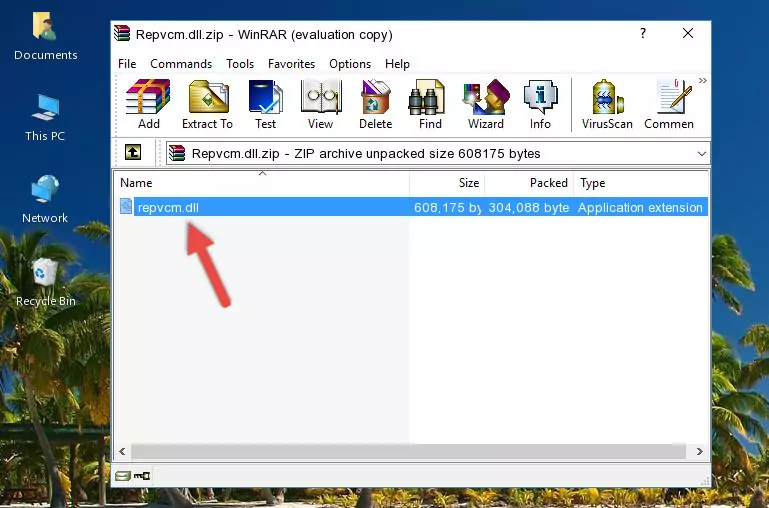Open the Favorites menu
Viewport: 769px width, 508px height.
[291, 64]
